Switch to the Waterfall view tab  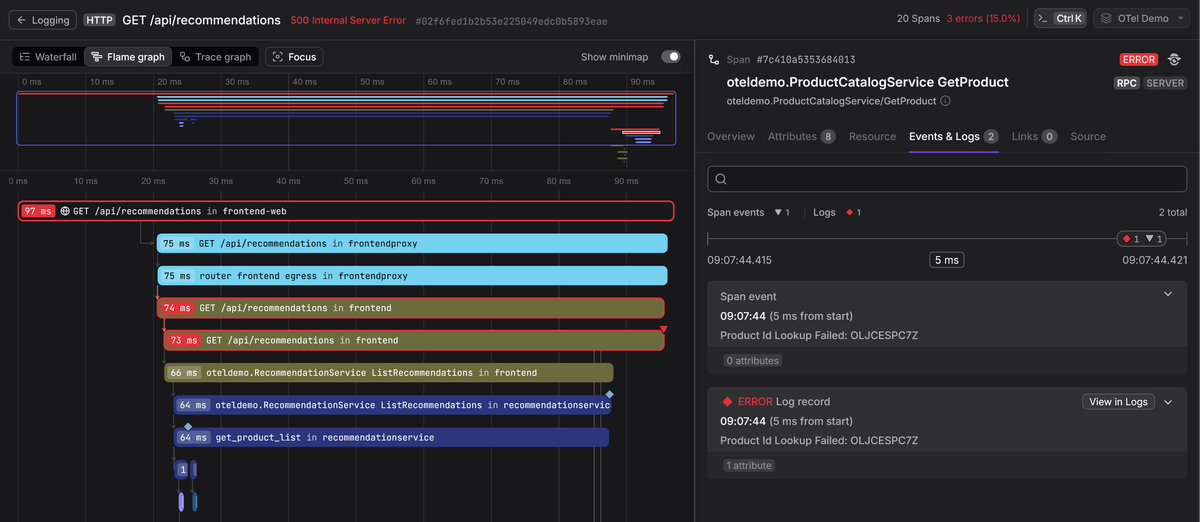click(x=48, y=57)
